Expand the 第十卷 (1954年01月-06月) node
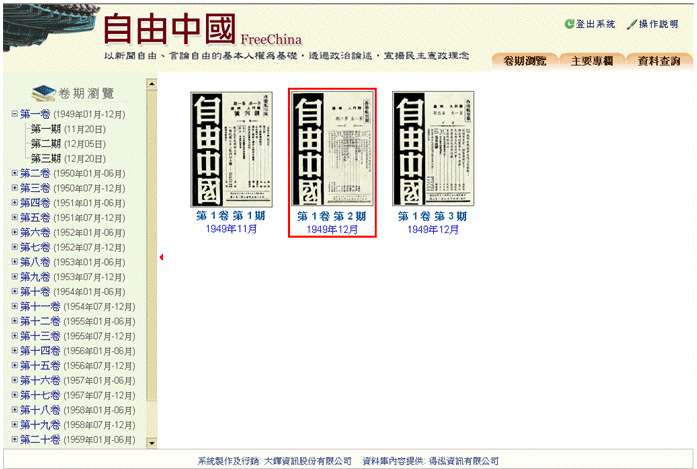The height and width of the screenshot is (469, 697). click(14, 291)
